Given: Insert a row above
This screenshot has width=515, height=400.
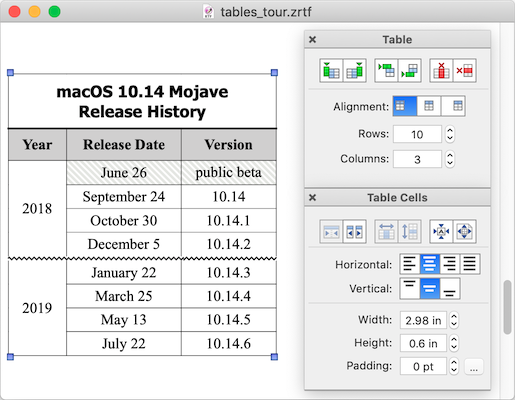Looking at the screenshot, I should tap(386, 71).
